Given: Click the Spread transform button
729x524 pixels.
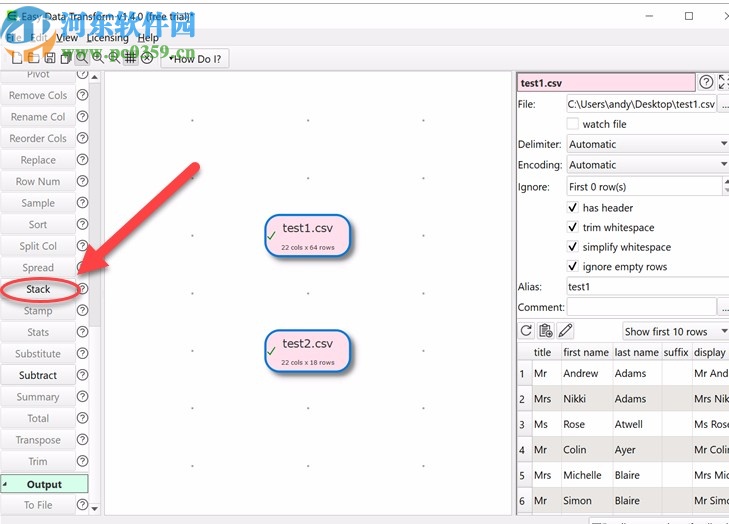Looking at the screenshot, I should (38, 267).
